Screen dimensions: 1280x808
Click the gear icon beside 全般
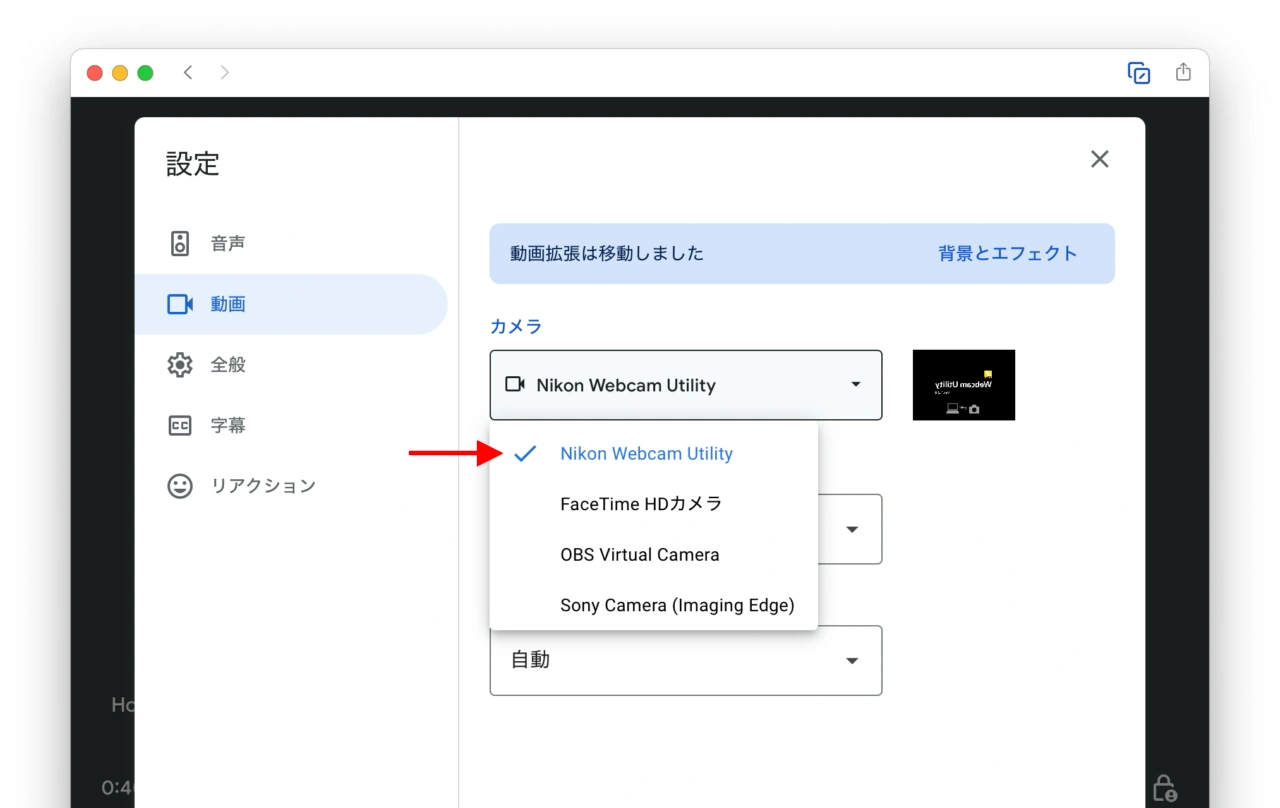[x=180, y=365]
